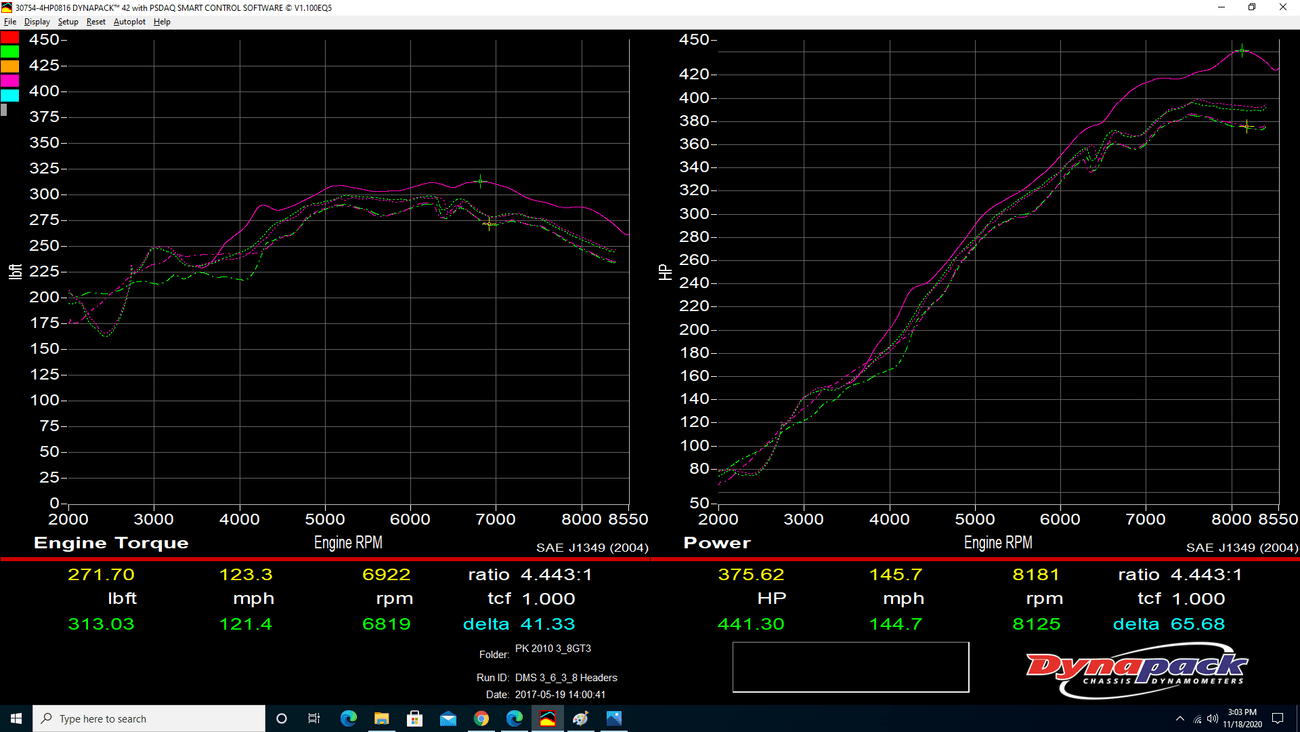The image size is (1300, 732).
Task: Open the Autoplot menu
Action: click(129, 22)
